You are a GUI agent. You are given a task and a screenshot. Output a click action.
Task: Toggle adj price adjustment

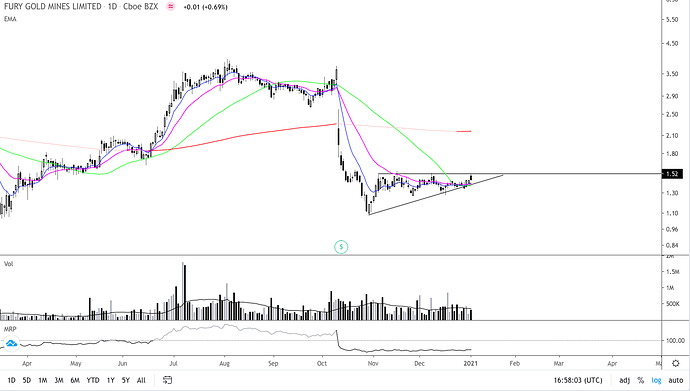coord(624,380)
